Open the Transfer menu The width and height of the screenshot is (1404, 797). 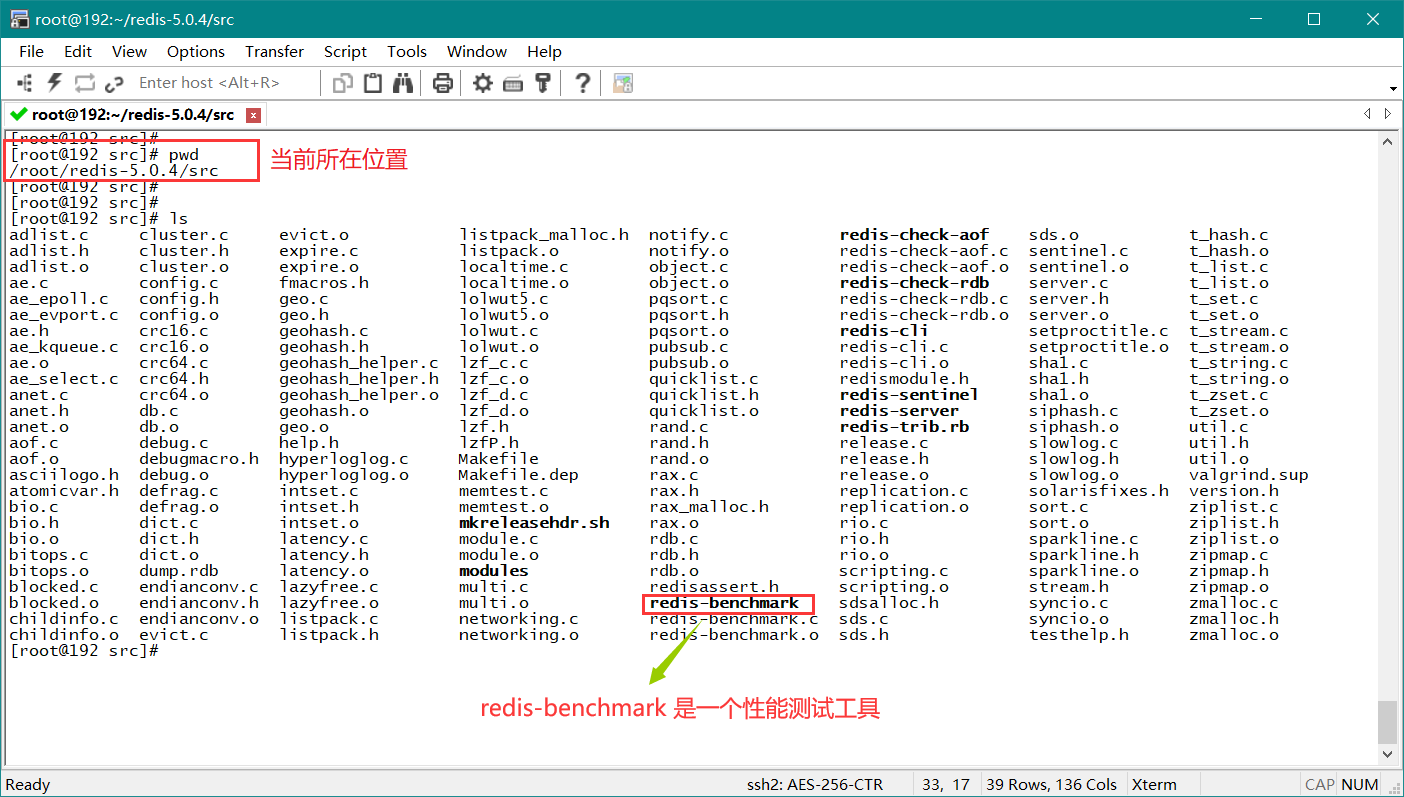coord(274,52)
